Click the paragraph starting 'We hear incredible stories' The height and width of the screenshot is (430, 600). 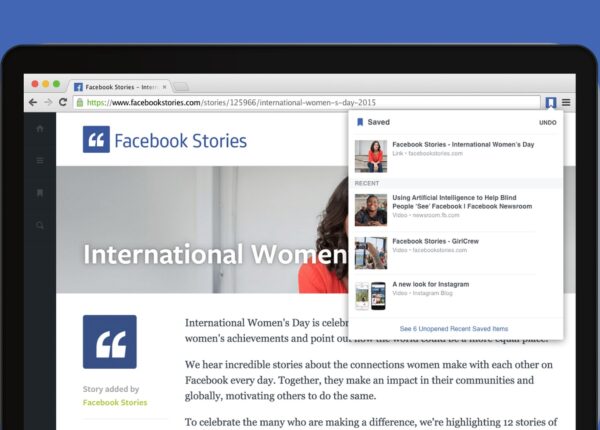click(x=369, y=380)
